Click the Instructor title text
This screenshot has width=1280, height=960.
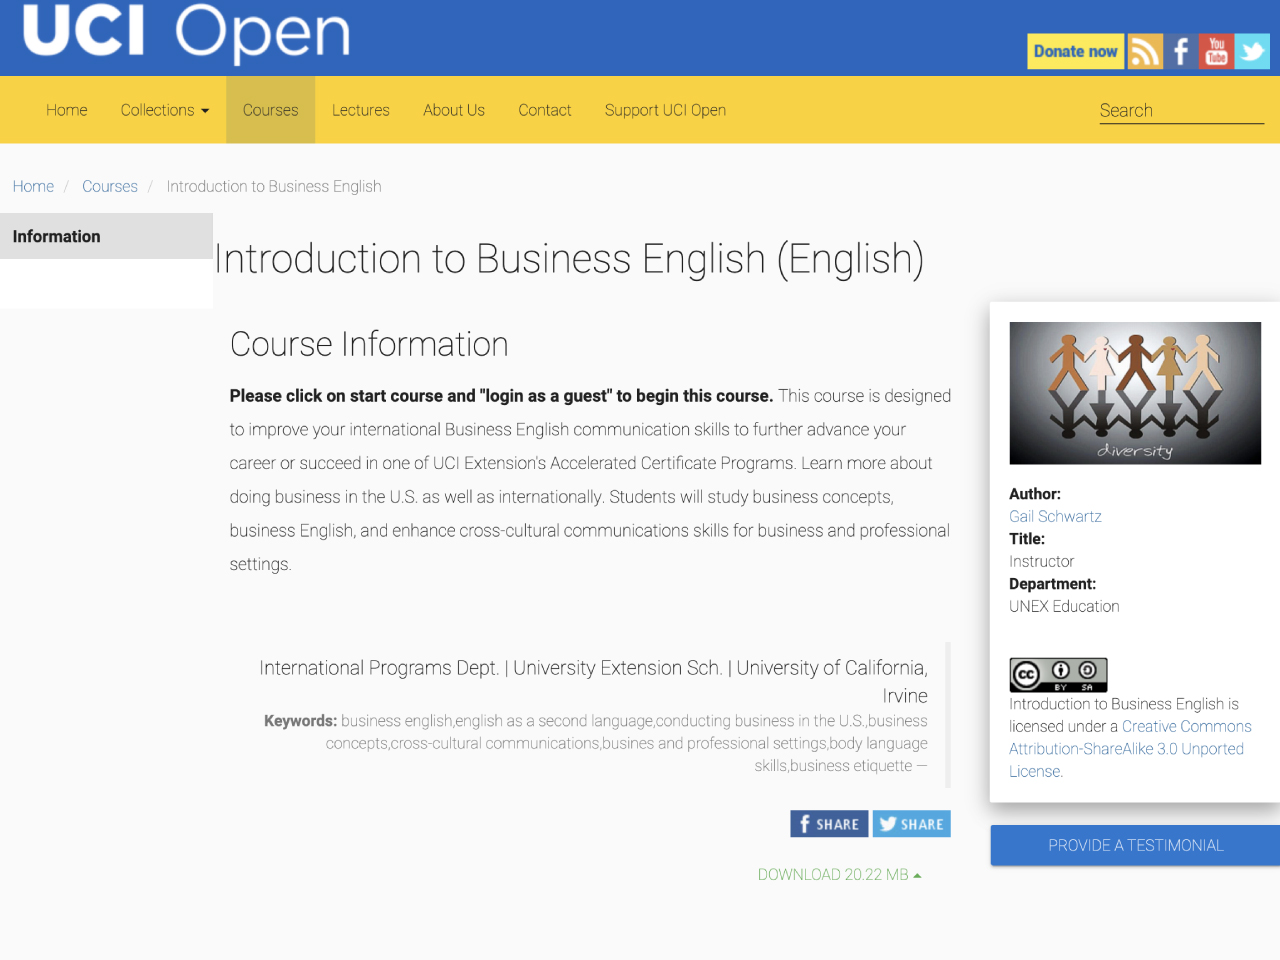tap(1041, 561)
